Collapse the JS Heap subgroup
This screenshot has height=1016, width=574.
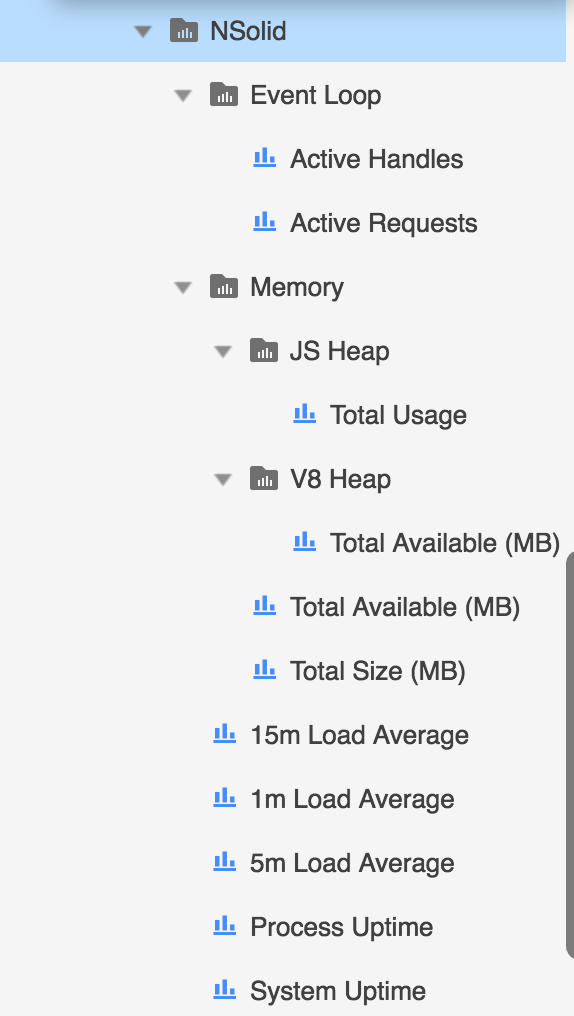pyautogui.click(x=223, y=351)
